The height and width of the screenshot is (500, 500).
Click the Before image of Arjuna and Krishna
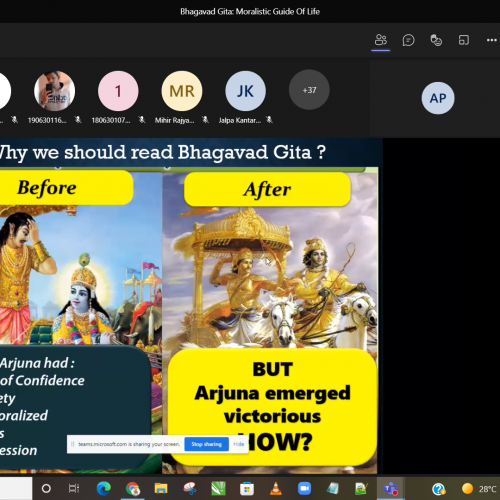[81, 275]
